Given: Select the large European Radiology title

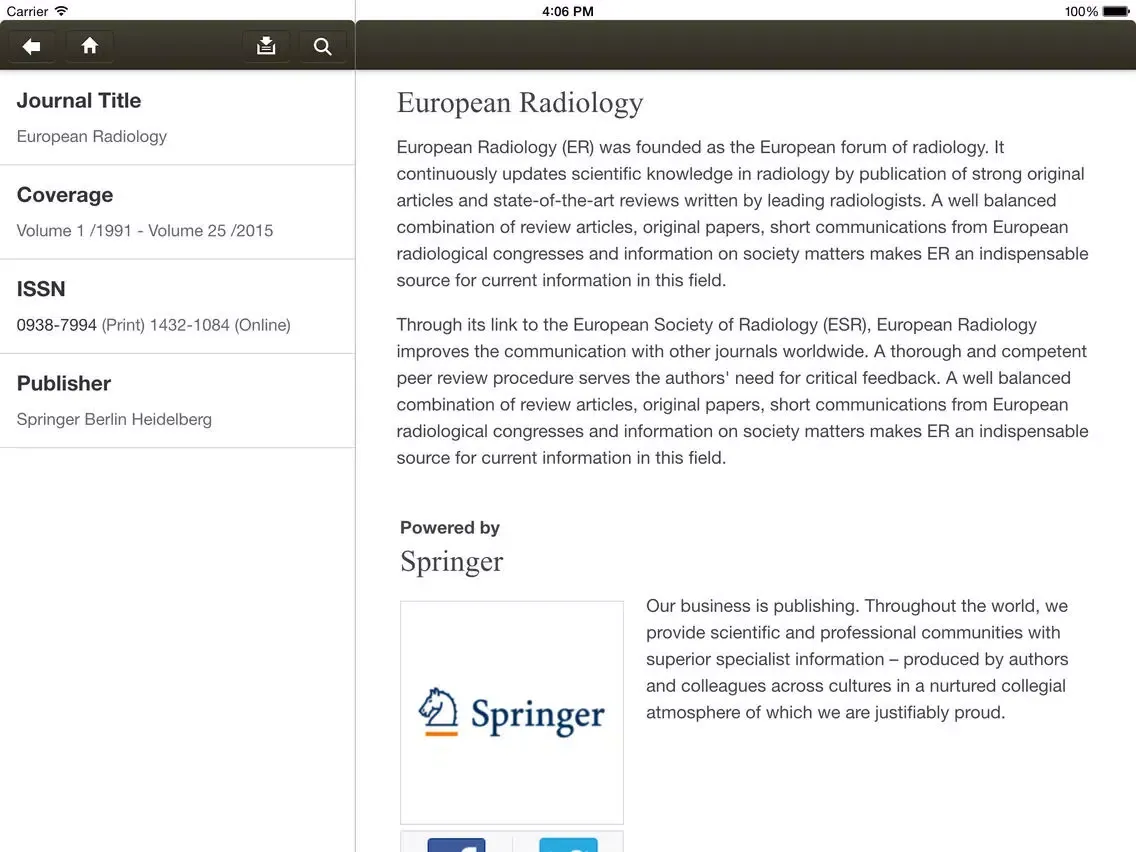Looking at the screenshot, I should coord(520,103).
